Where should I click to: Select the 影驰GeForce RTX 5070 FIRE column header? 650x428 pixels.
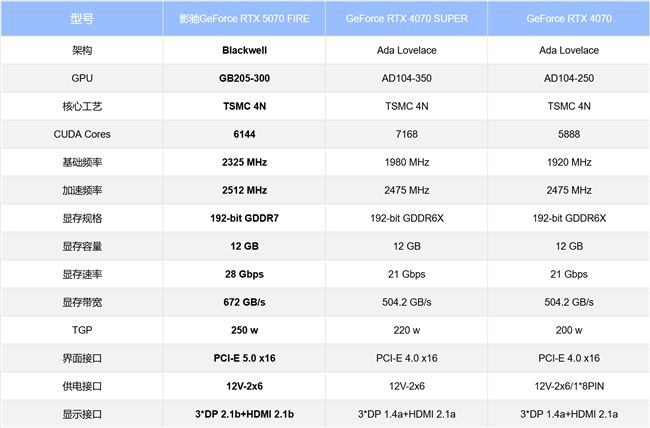point(244,19)
